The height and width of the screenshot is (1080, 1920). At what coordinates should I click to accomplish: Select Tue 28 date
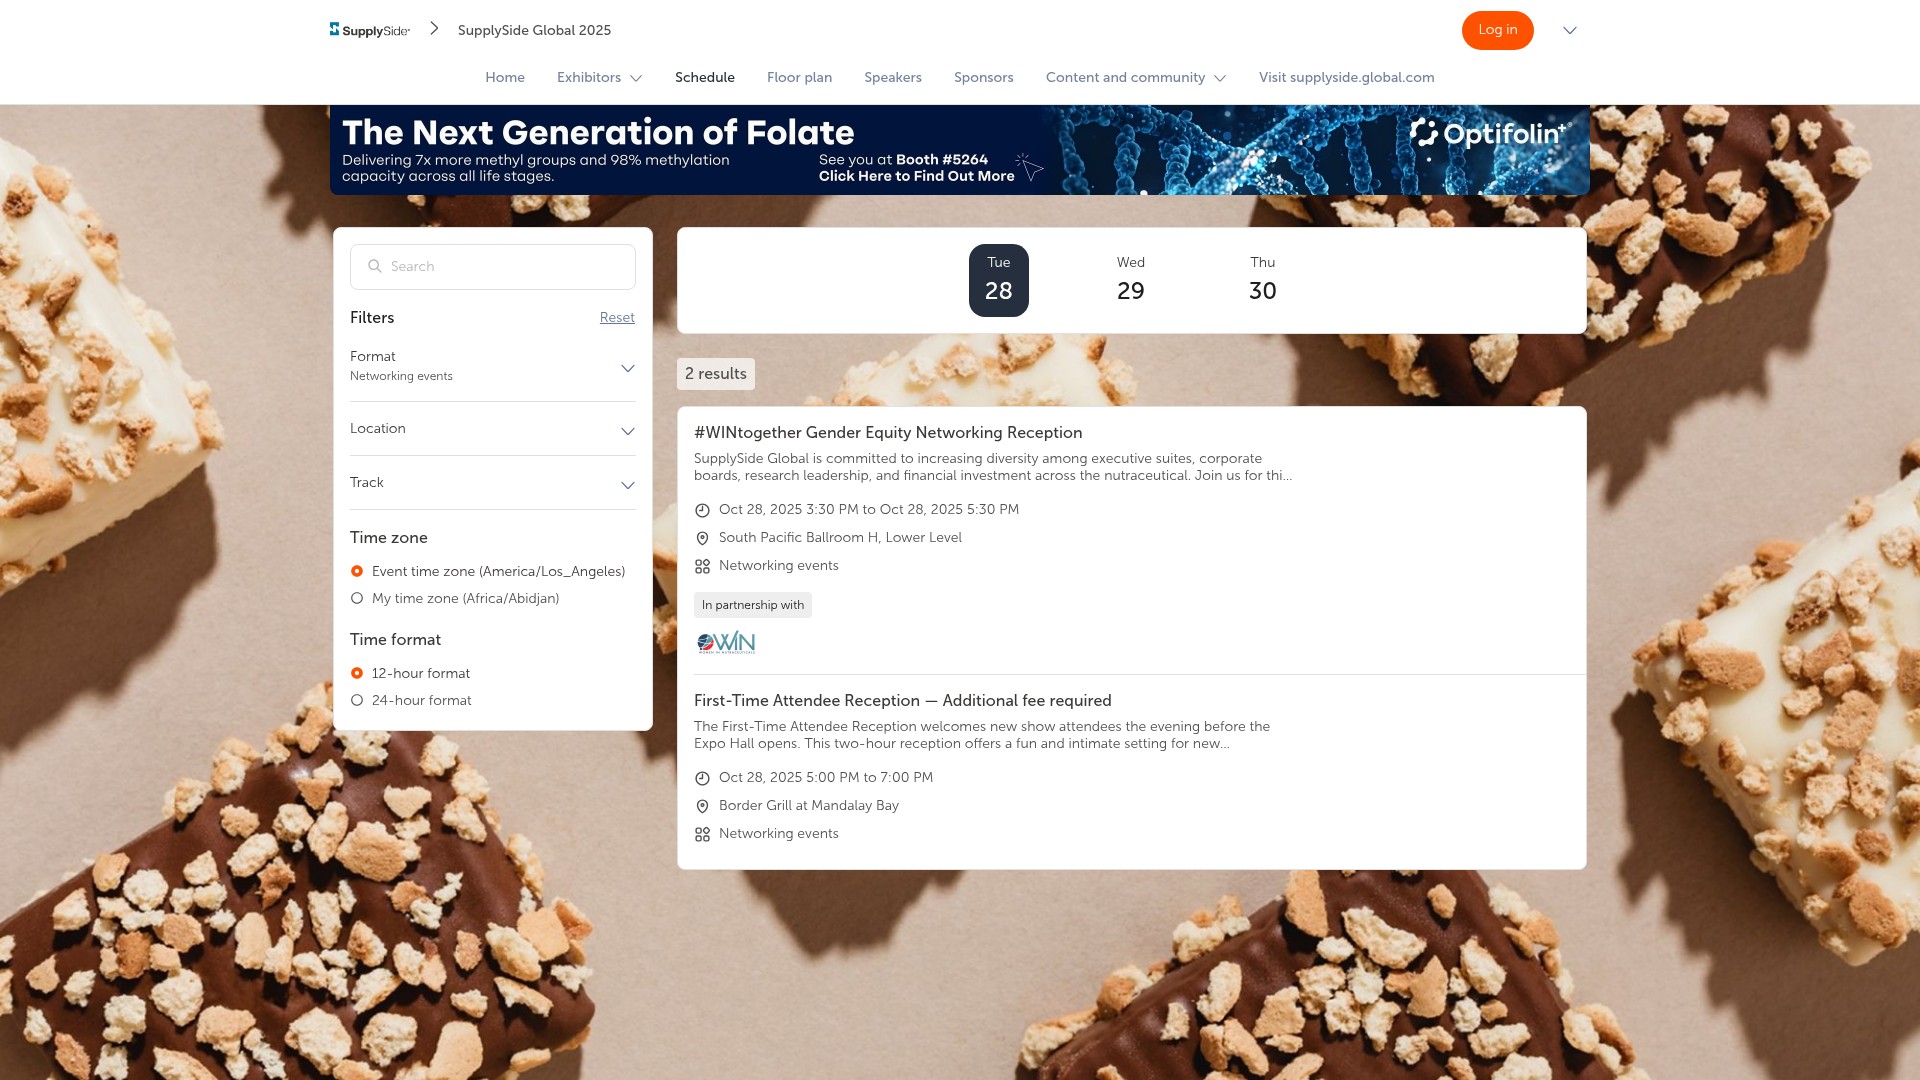click(999, 280)
